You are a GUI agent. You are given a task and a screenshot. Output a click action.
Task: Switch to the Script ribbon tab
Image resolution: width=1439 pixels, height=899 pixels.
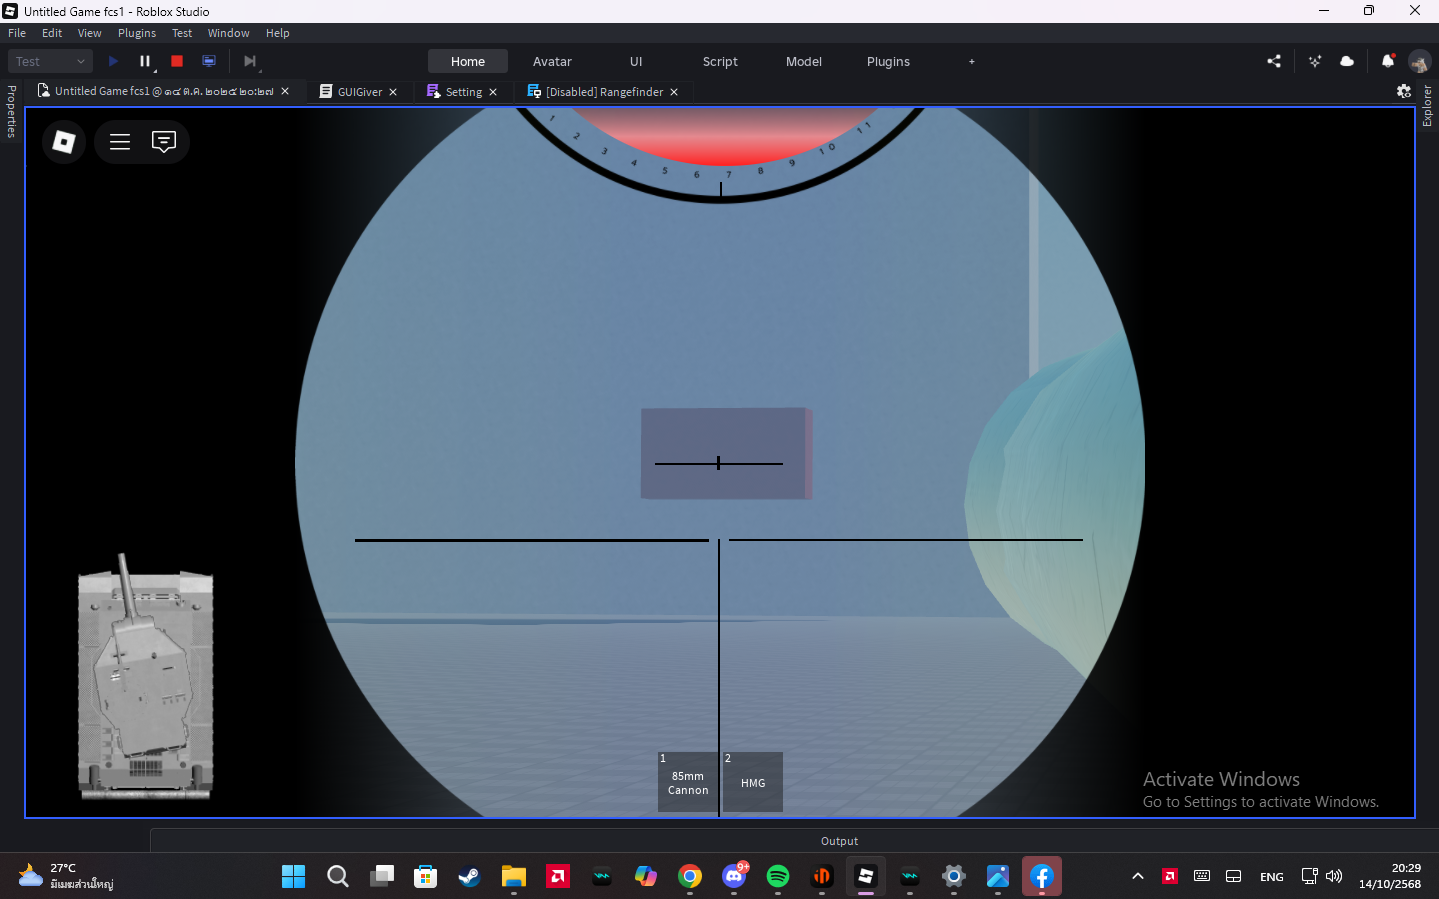pos(720,61)
